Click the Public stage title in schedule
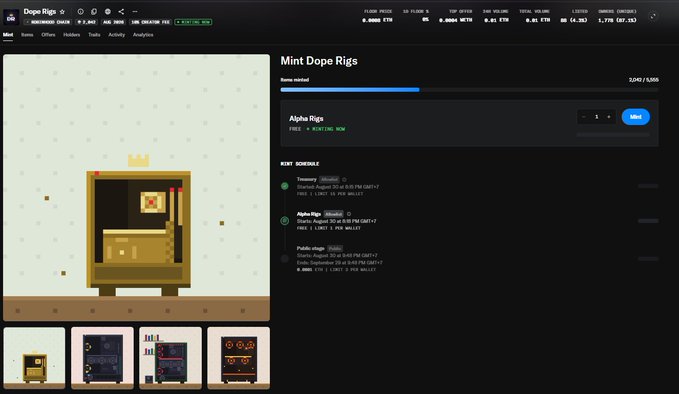This screenshot has width=679, height=394. (x=310, y=249)
